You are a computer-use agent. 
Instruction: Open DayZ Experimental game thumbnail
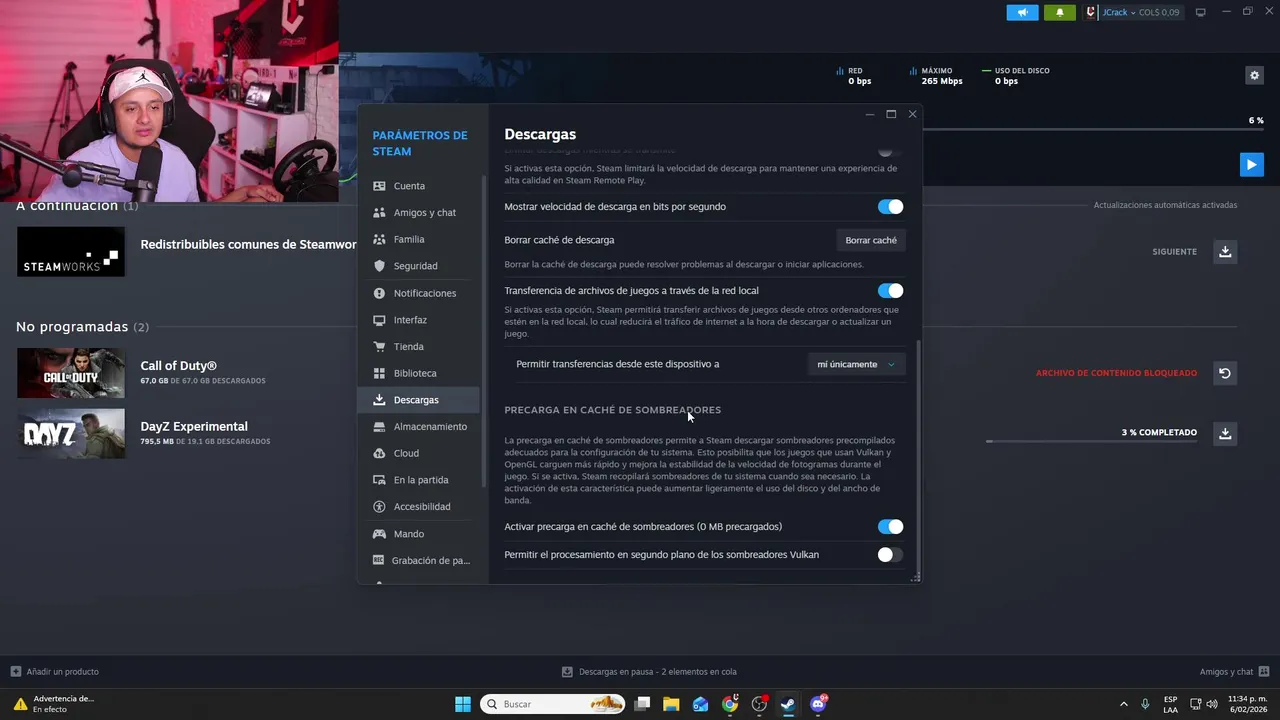coord(71,433)
